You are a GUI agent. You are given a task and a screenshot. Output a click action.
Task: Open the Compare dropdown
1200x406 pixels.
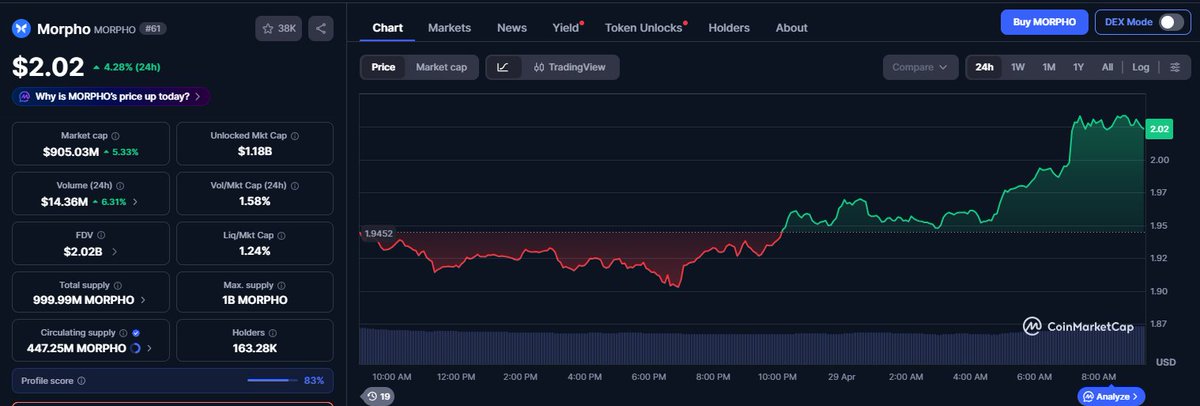pyautogui.click(x=920, y=67)
